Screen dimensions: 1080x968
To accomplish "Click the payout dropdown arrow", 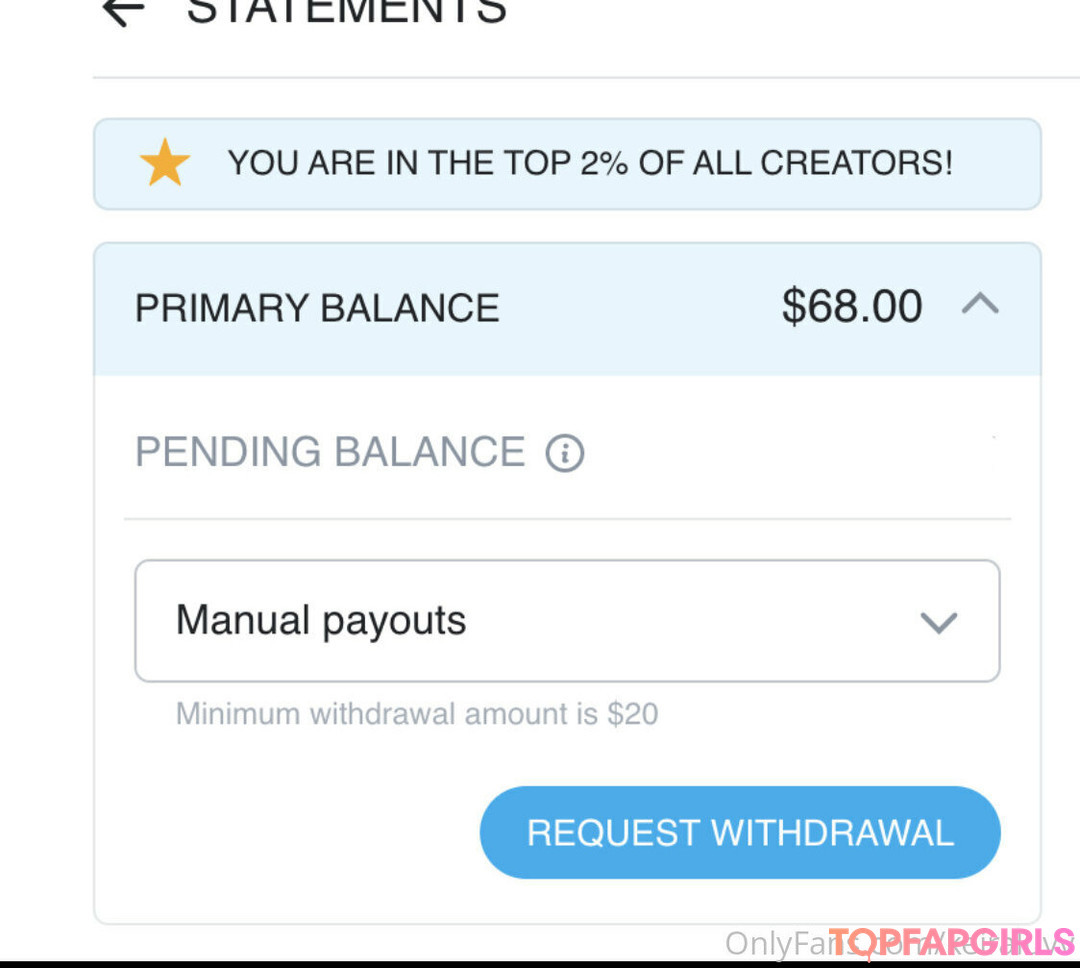I will tap(938, 623).
